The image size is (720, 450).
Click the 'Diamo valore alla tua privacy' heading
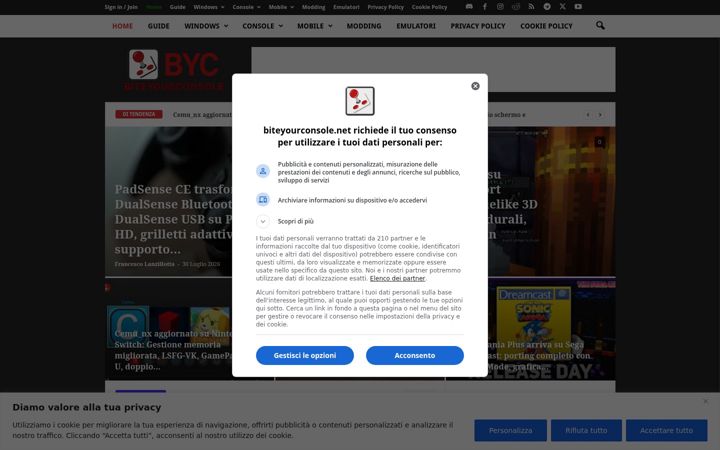point(87,407)
